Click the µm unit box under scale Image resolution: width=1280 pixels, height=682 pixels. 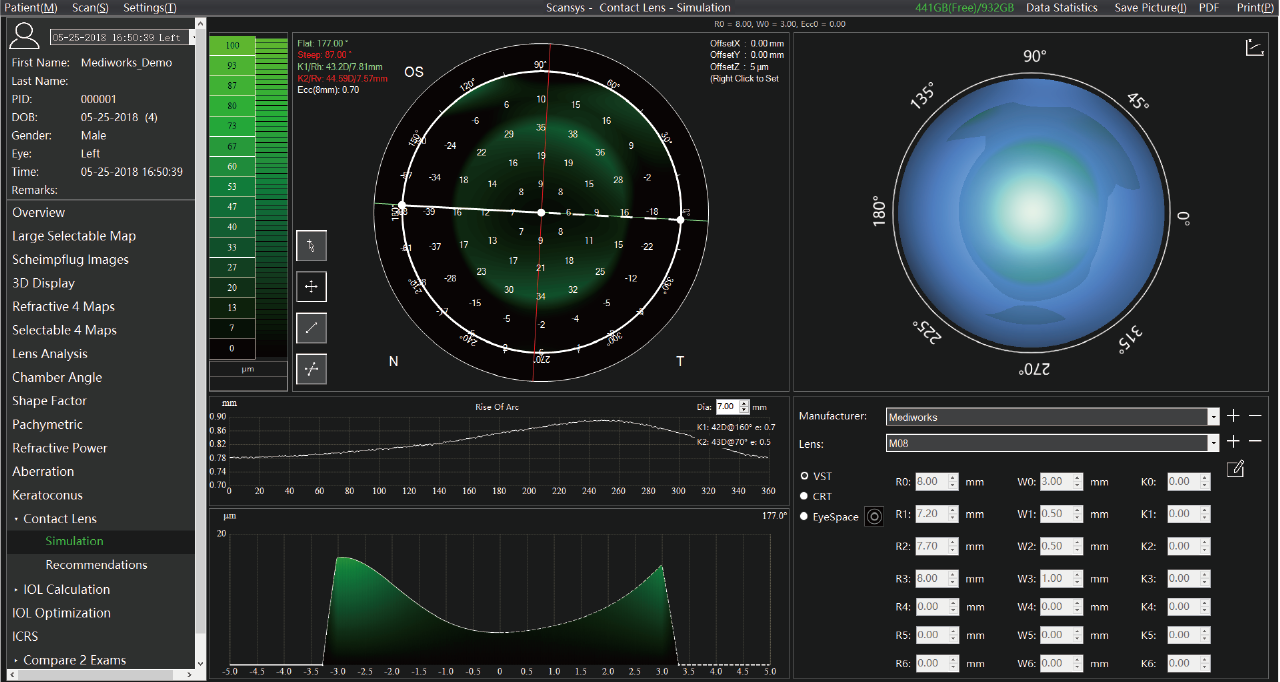click(x=248, y=370)
